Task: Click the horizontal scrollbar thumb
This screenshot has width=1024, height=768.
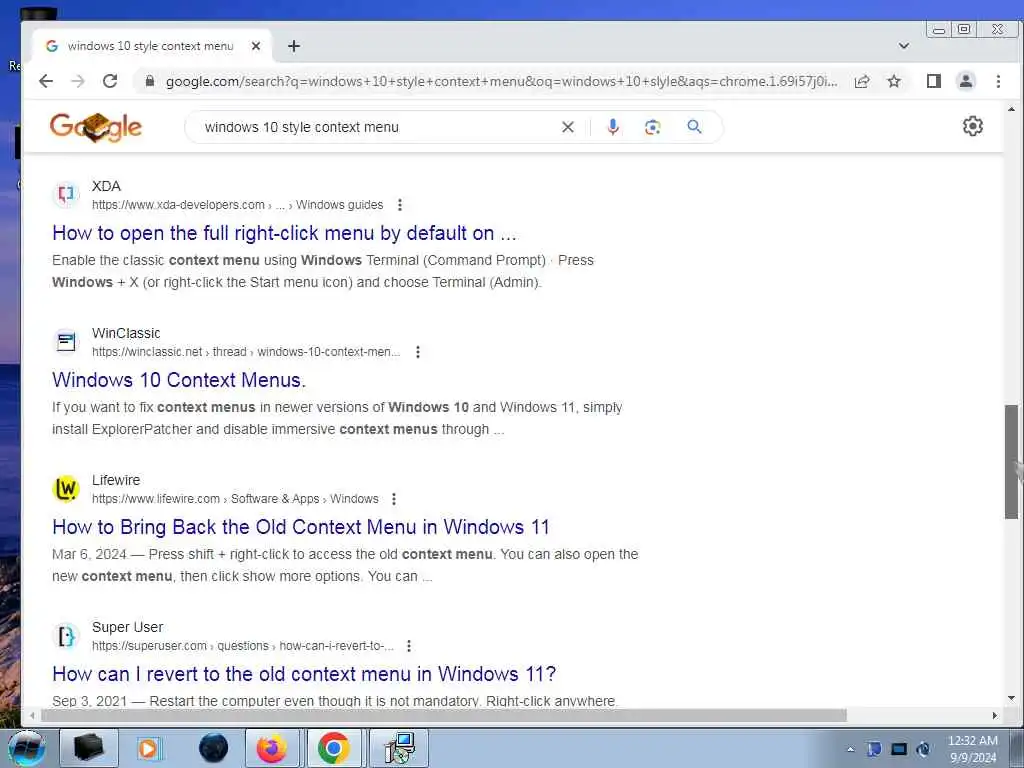Action: tap(443, 716)
